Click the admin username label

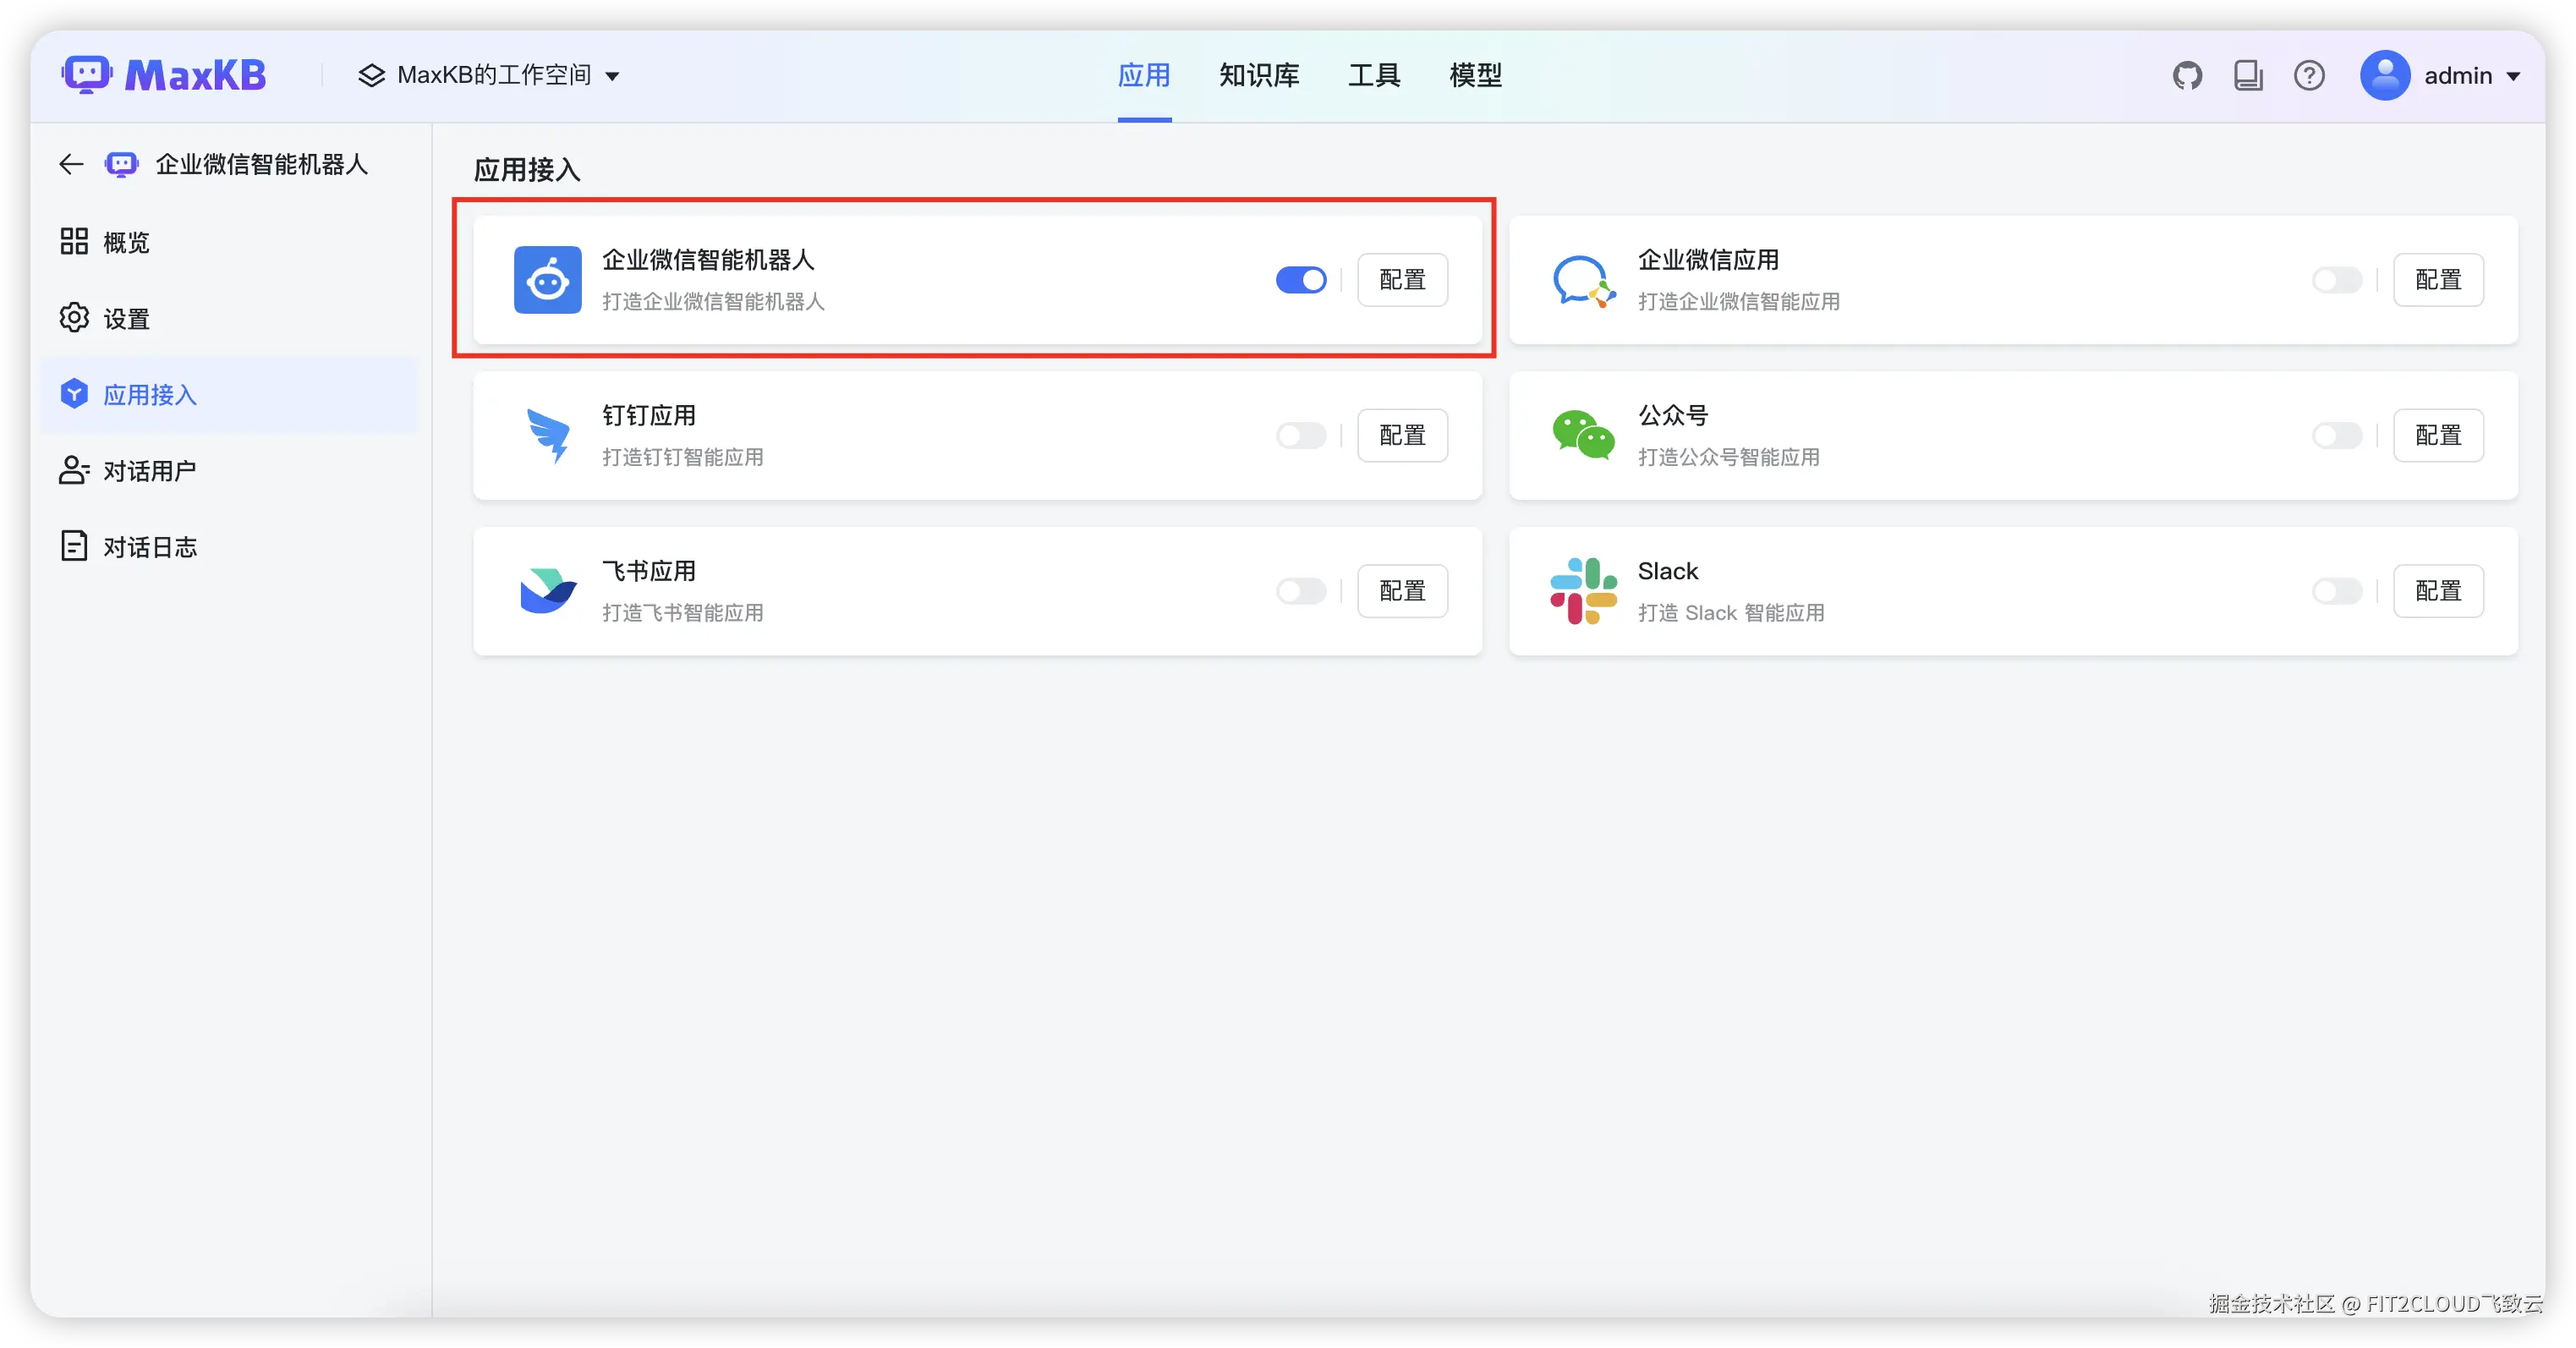pyautogui.click(x=2457, y=76)
